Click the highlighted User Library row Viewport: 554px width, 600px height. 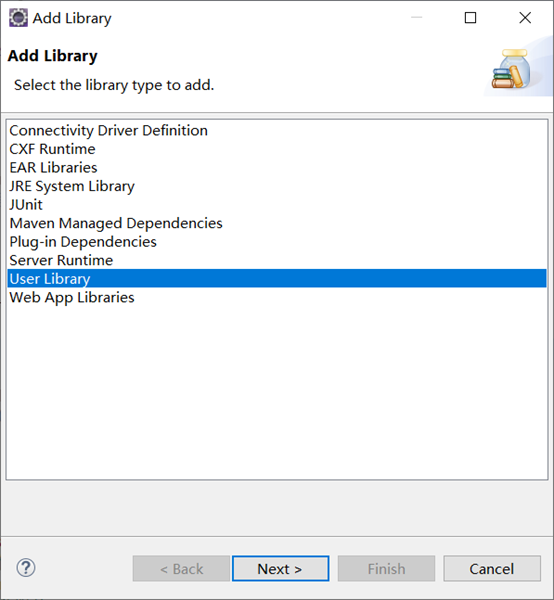tap(277, 278)
